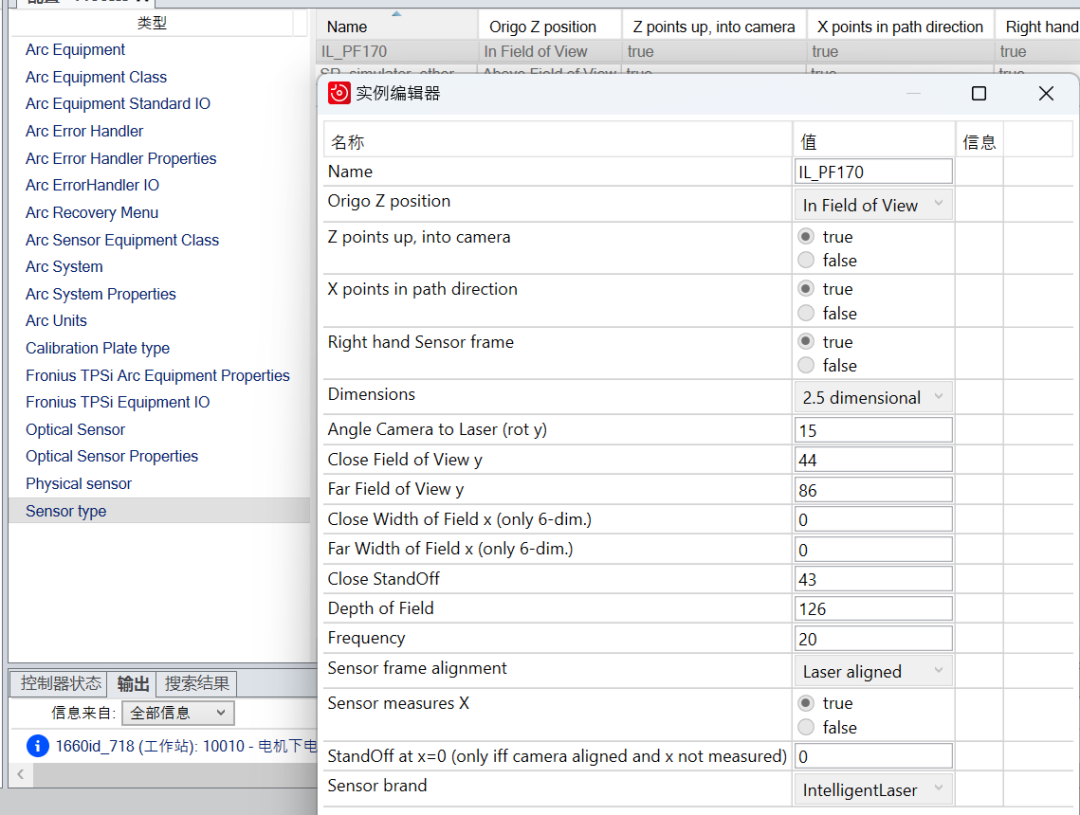The width and height of the screenshot is (1080, 815).
Task: Select Arc Error Handler Properties type
Action: click(121, 158)
